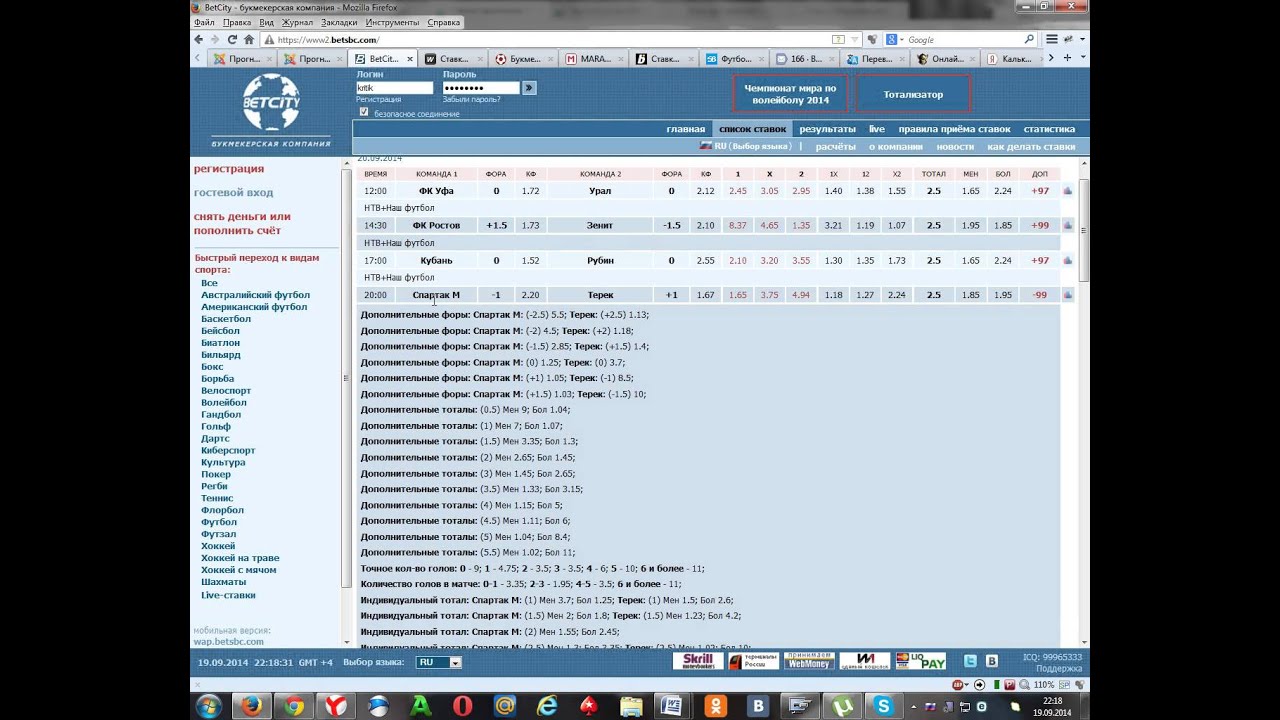
Task: Toggle the безопасное соединение checkbox
Action: [363, 112]
